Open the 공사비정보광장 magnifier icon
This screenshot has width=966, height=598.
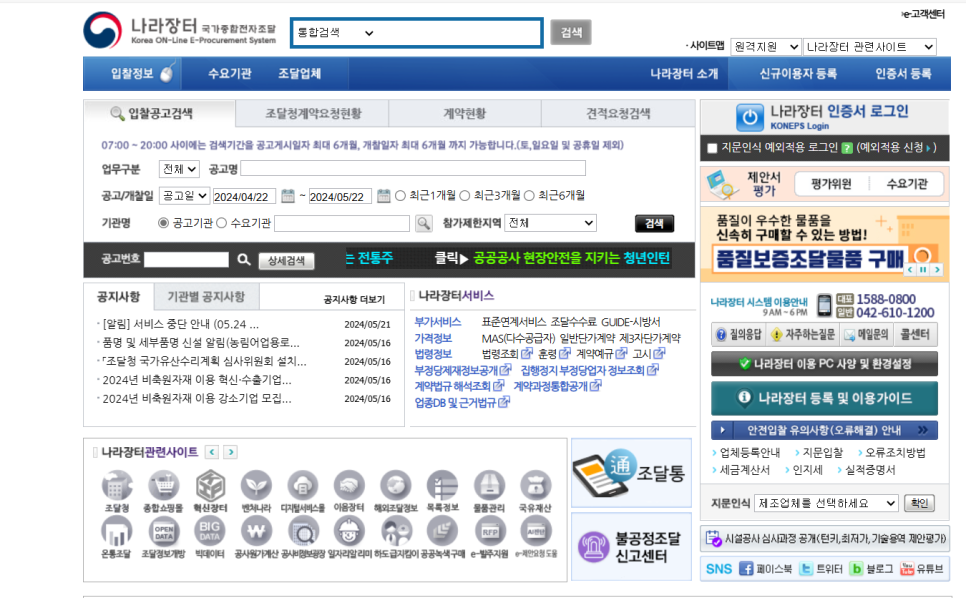tap(302, 531)
